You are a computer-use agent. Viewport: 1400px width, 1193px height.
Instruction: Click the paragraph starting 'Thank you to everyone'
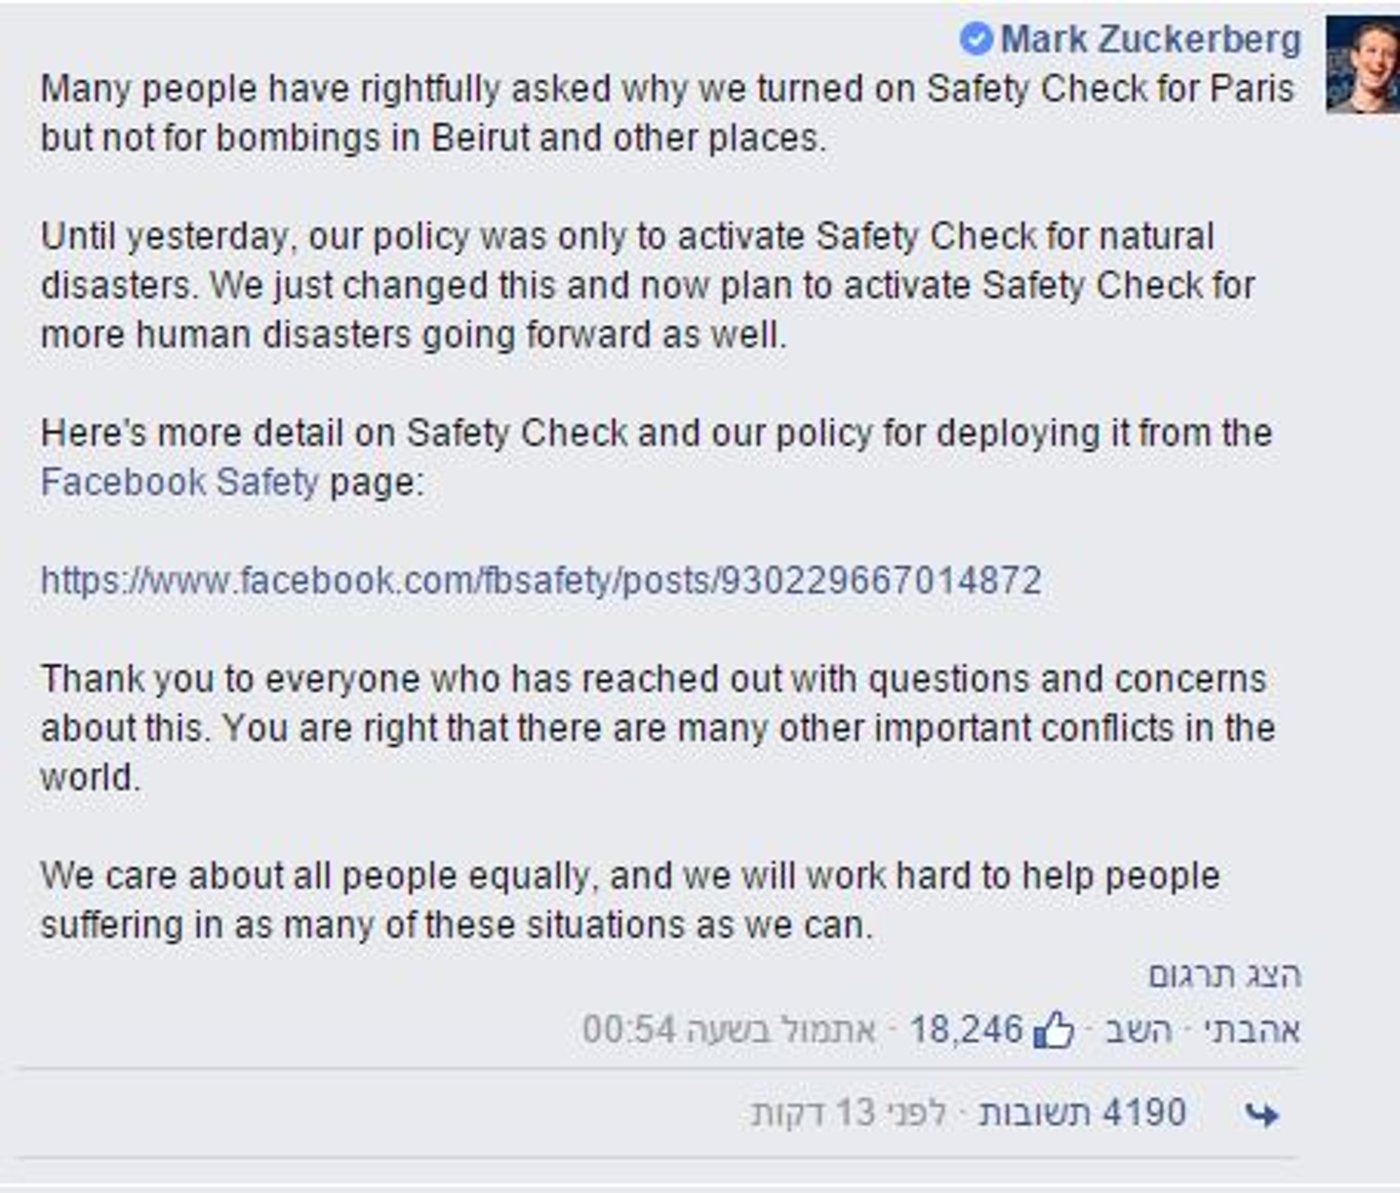[657, 728]
